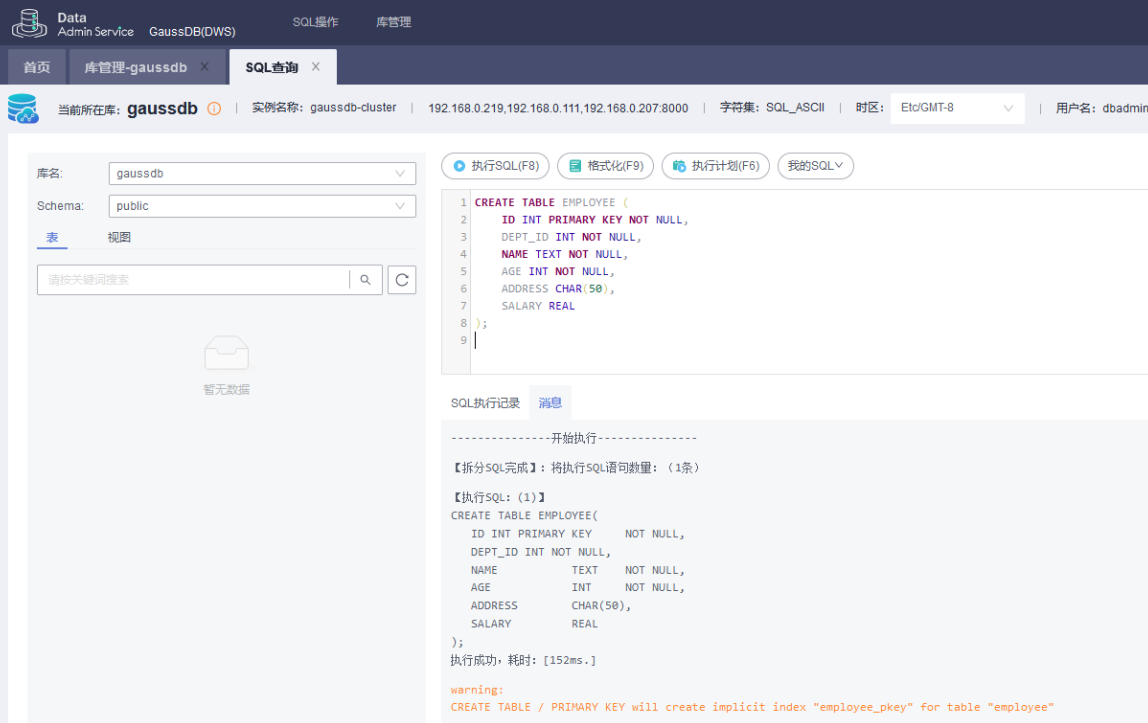Expand the 我的SQL dropdown

click(x=815, y=166)
